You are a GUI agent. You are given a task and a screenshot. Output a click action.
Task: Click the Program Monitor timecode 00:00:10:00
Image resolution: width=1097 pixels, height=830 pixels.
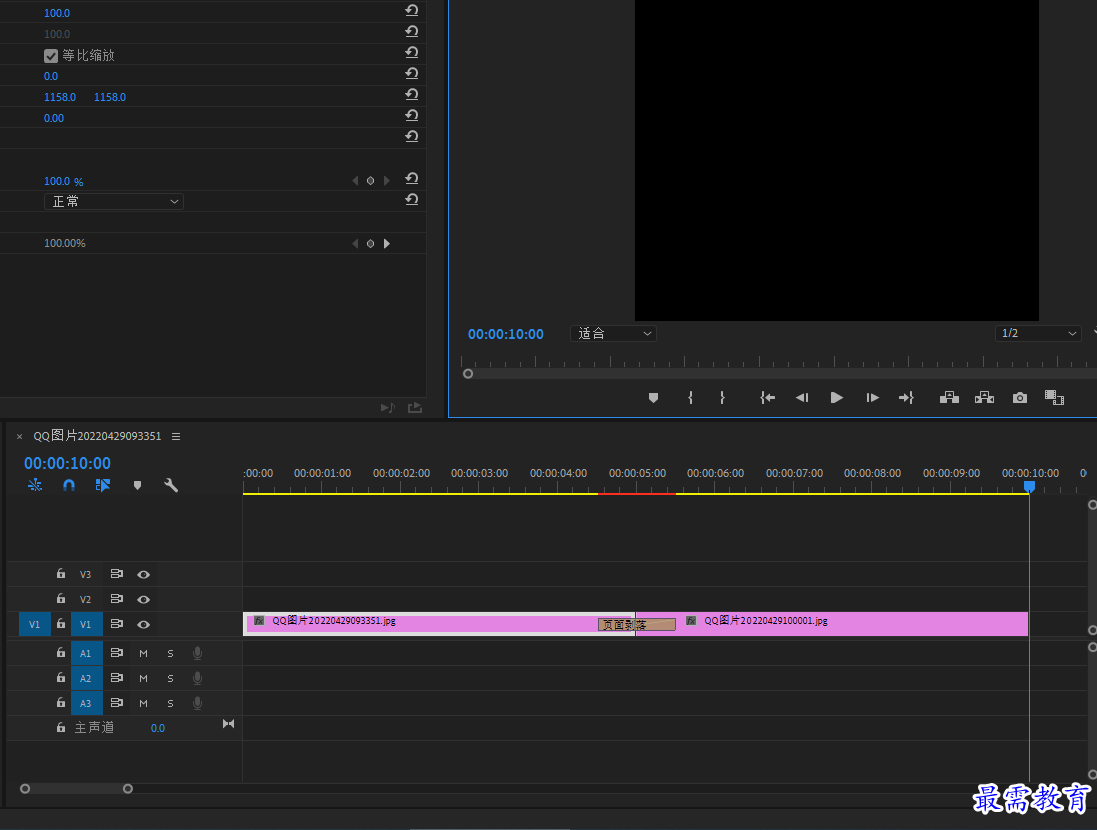(505, 335)
